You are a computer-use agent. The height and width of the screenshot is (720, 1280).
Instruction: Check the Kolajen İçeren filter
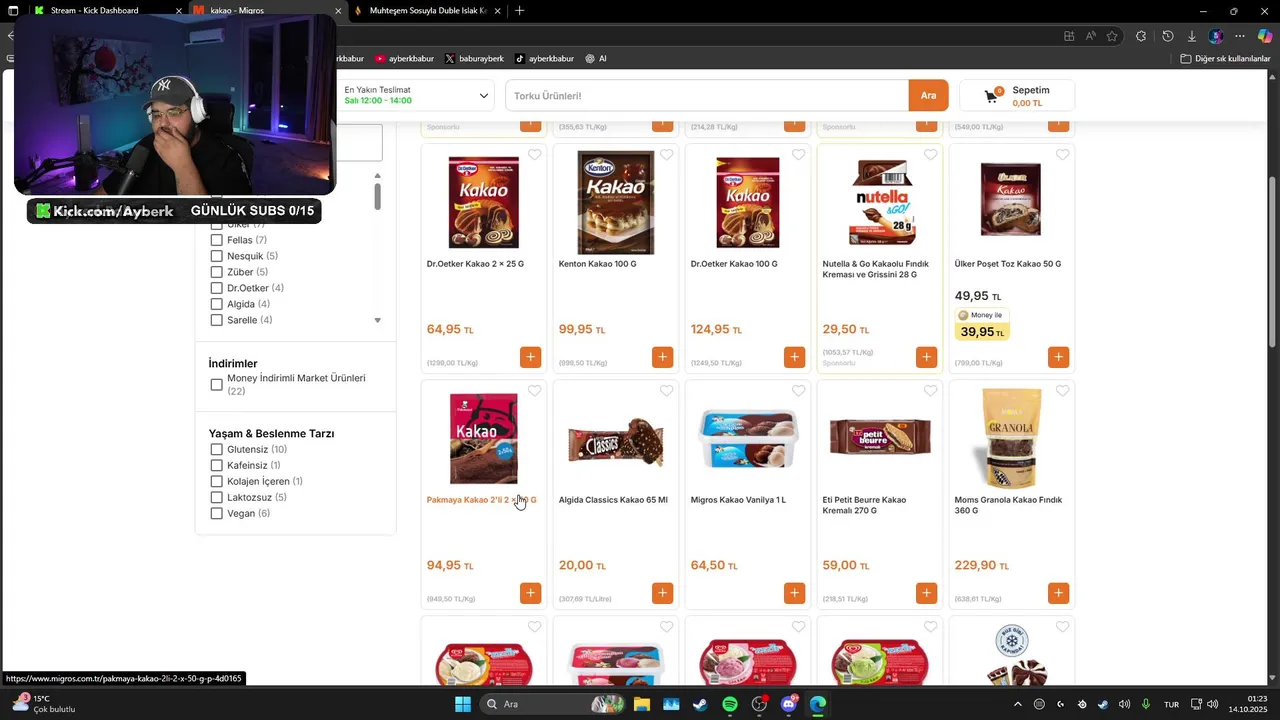(216, 481)
